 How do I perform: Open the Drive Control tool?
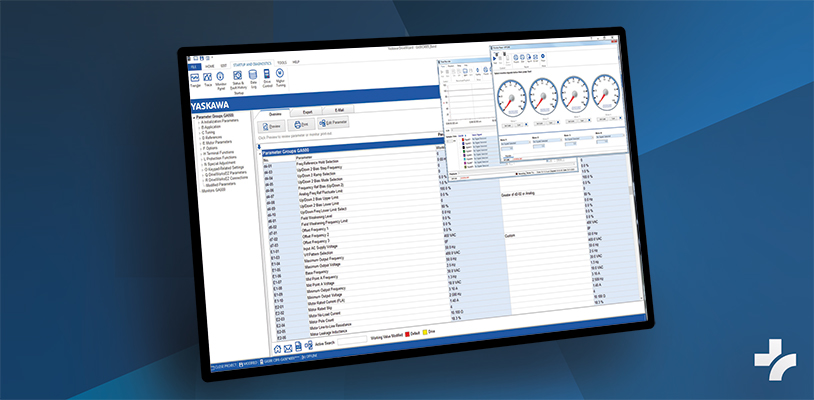point(267,77)
